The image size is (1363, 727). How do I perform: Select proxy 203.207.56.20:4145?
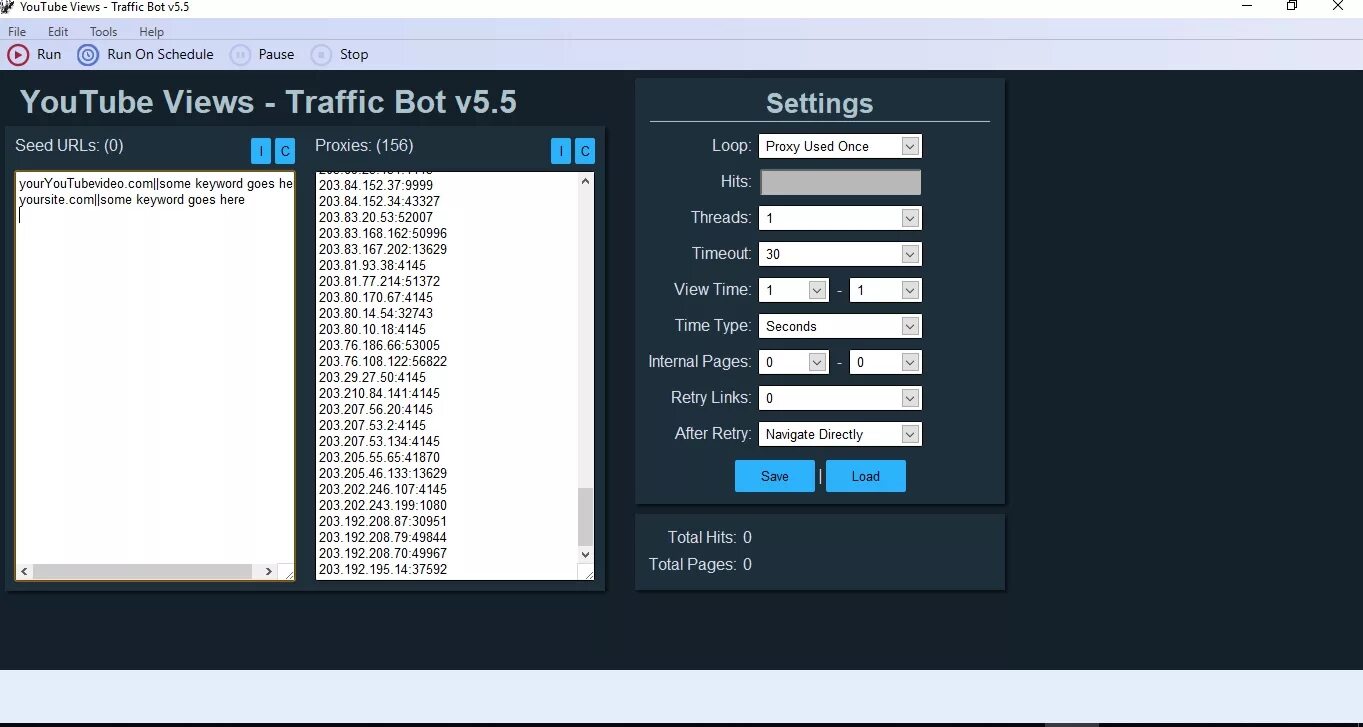376,409
